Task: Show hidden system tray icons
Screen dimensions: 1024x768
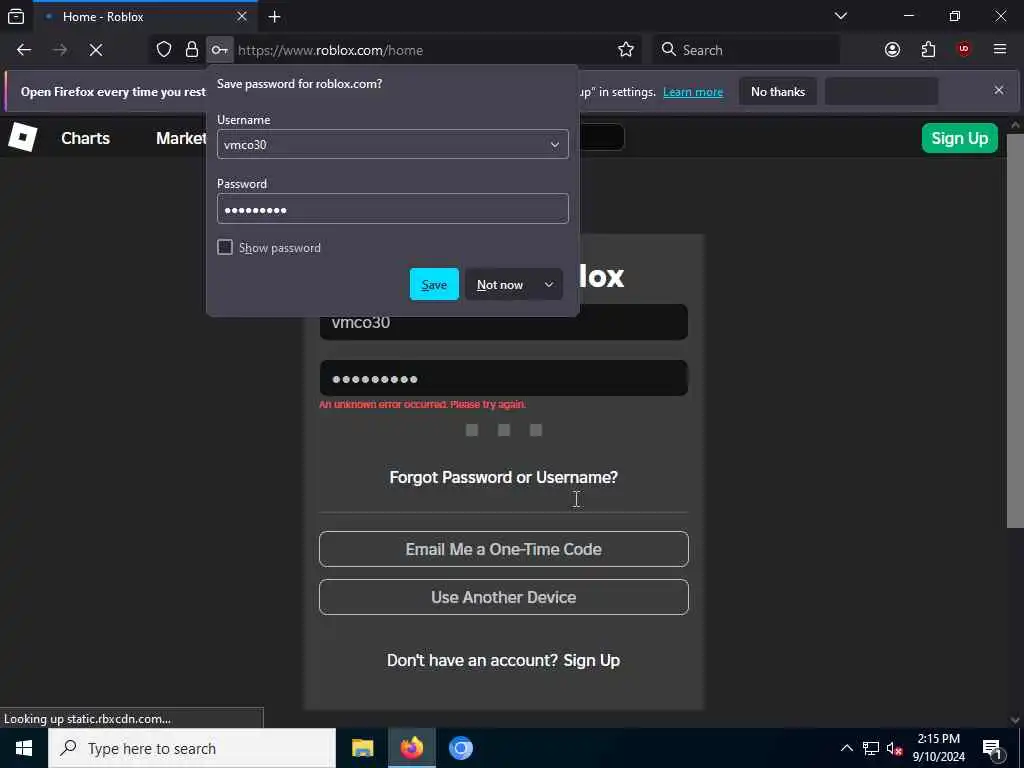Action: click(x=846, y=748)
